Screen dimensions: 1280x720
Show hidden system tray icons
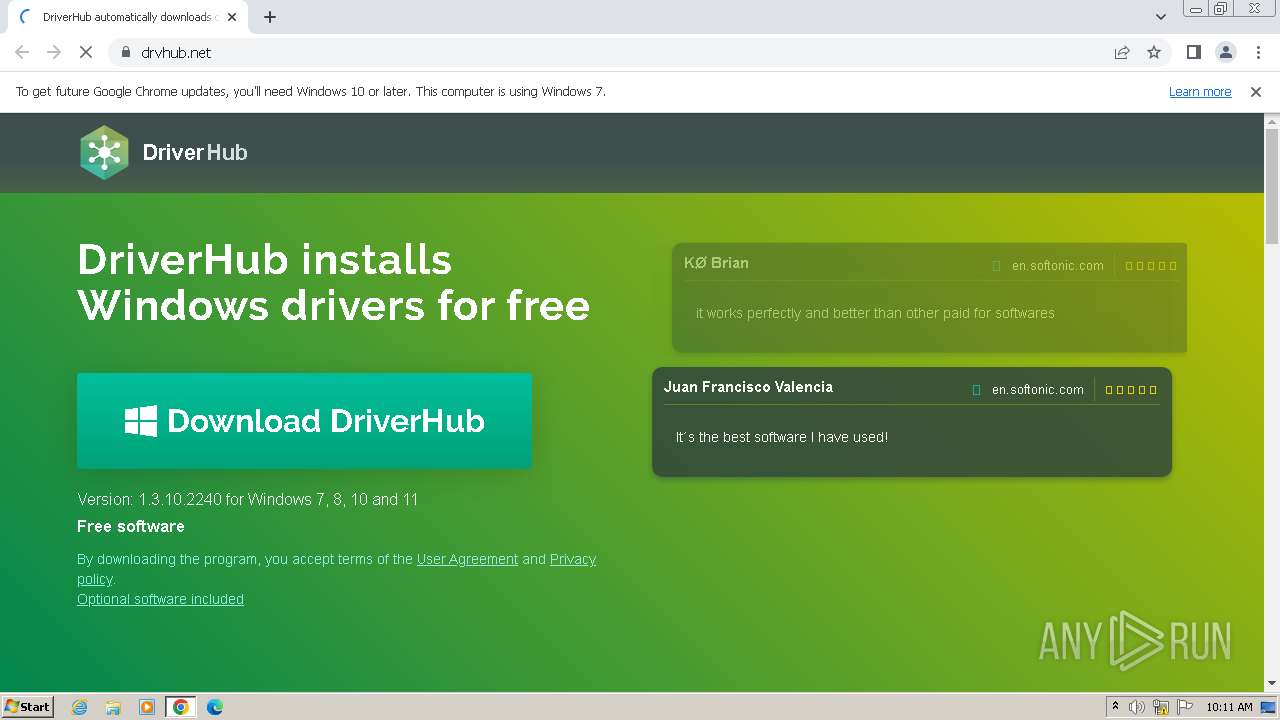1115,707
